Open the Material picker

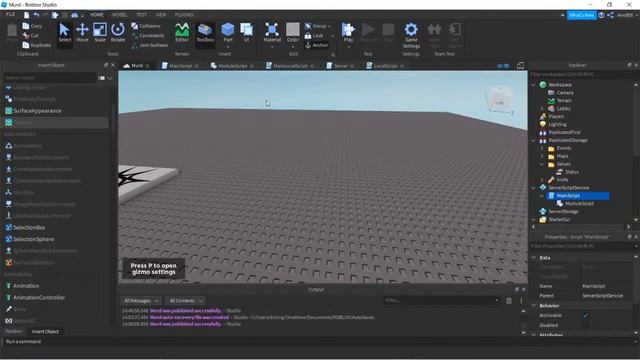click(272, 33)
